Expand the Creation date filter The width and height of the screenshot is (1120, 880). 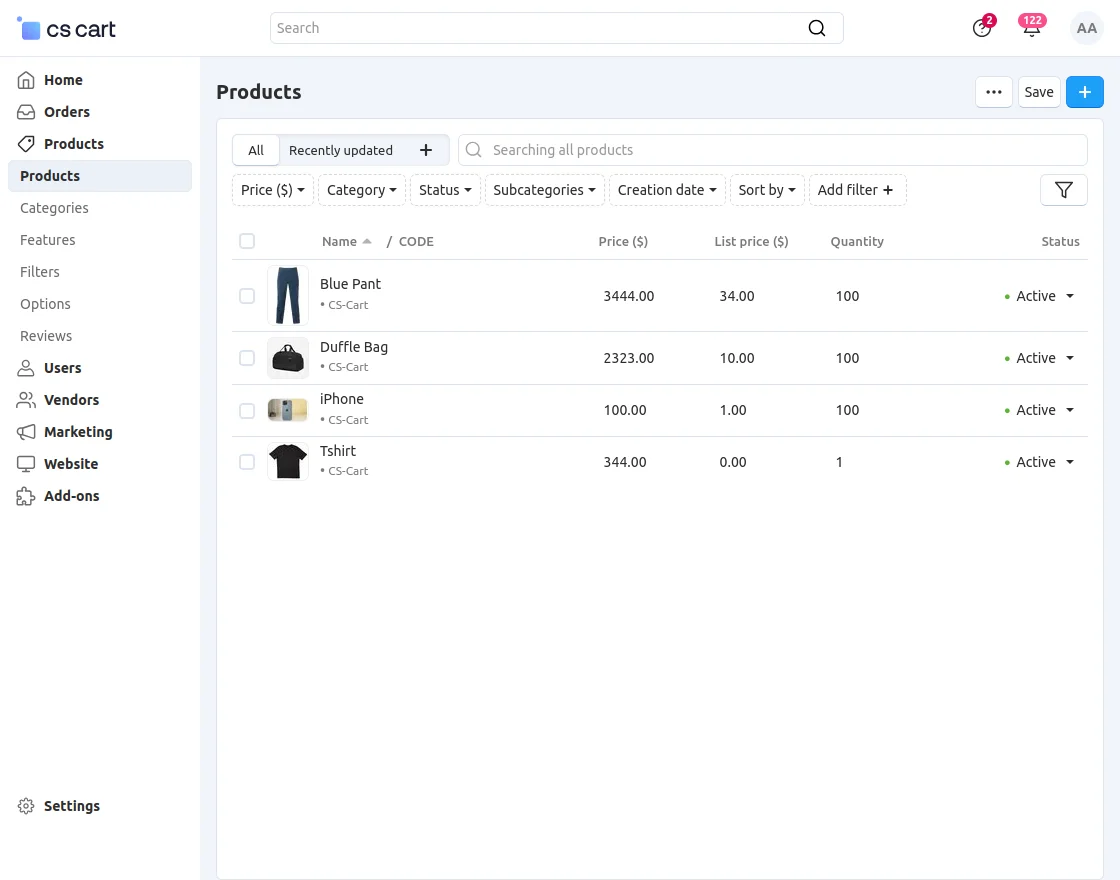[x=667, y=189]
